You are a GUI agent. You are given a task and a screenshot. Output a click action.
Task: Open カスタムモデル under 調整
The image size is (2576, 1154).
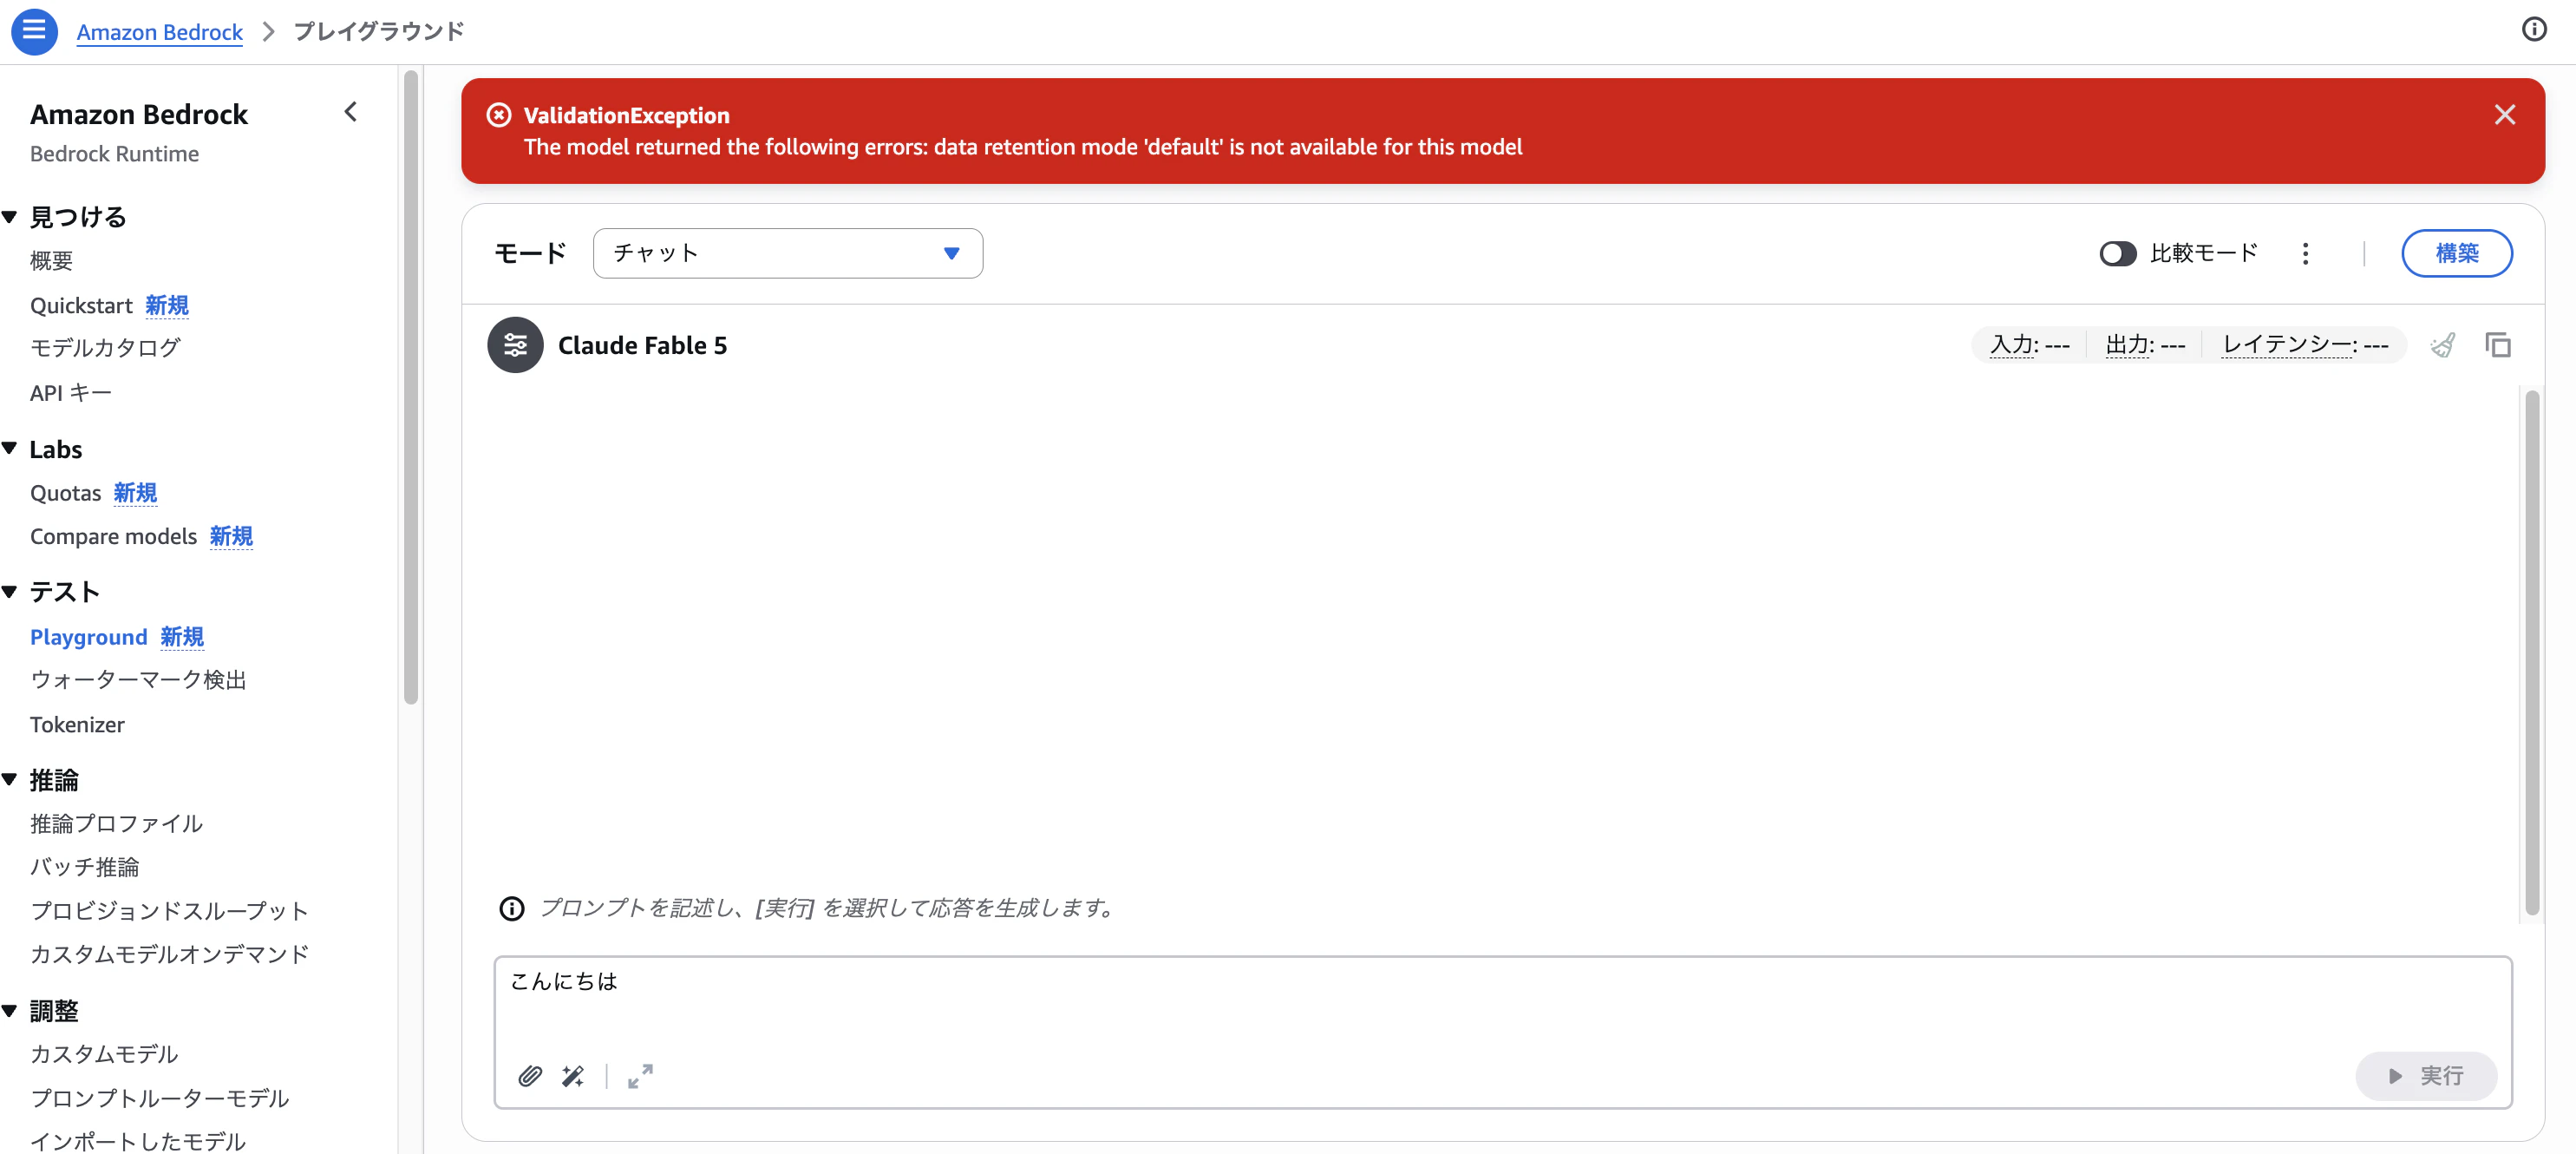104,1054
